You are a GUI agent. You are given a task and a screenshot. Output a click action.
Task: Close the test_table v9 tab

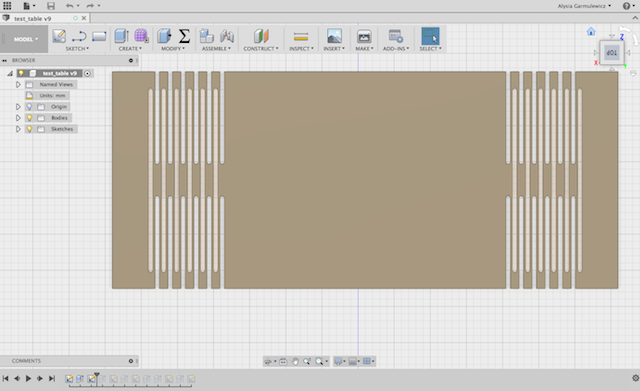click(84, 18)
